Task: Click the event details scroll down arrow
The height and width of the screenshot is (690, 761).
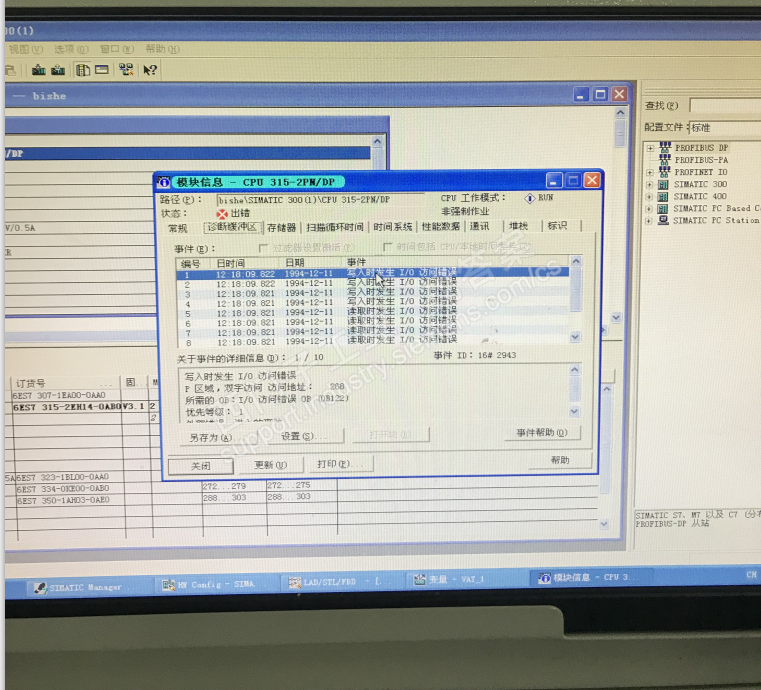Action: click(x=574, y=411)
